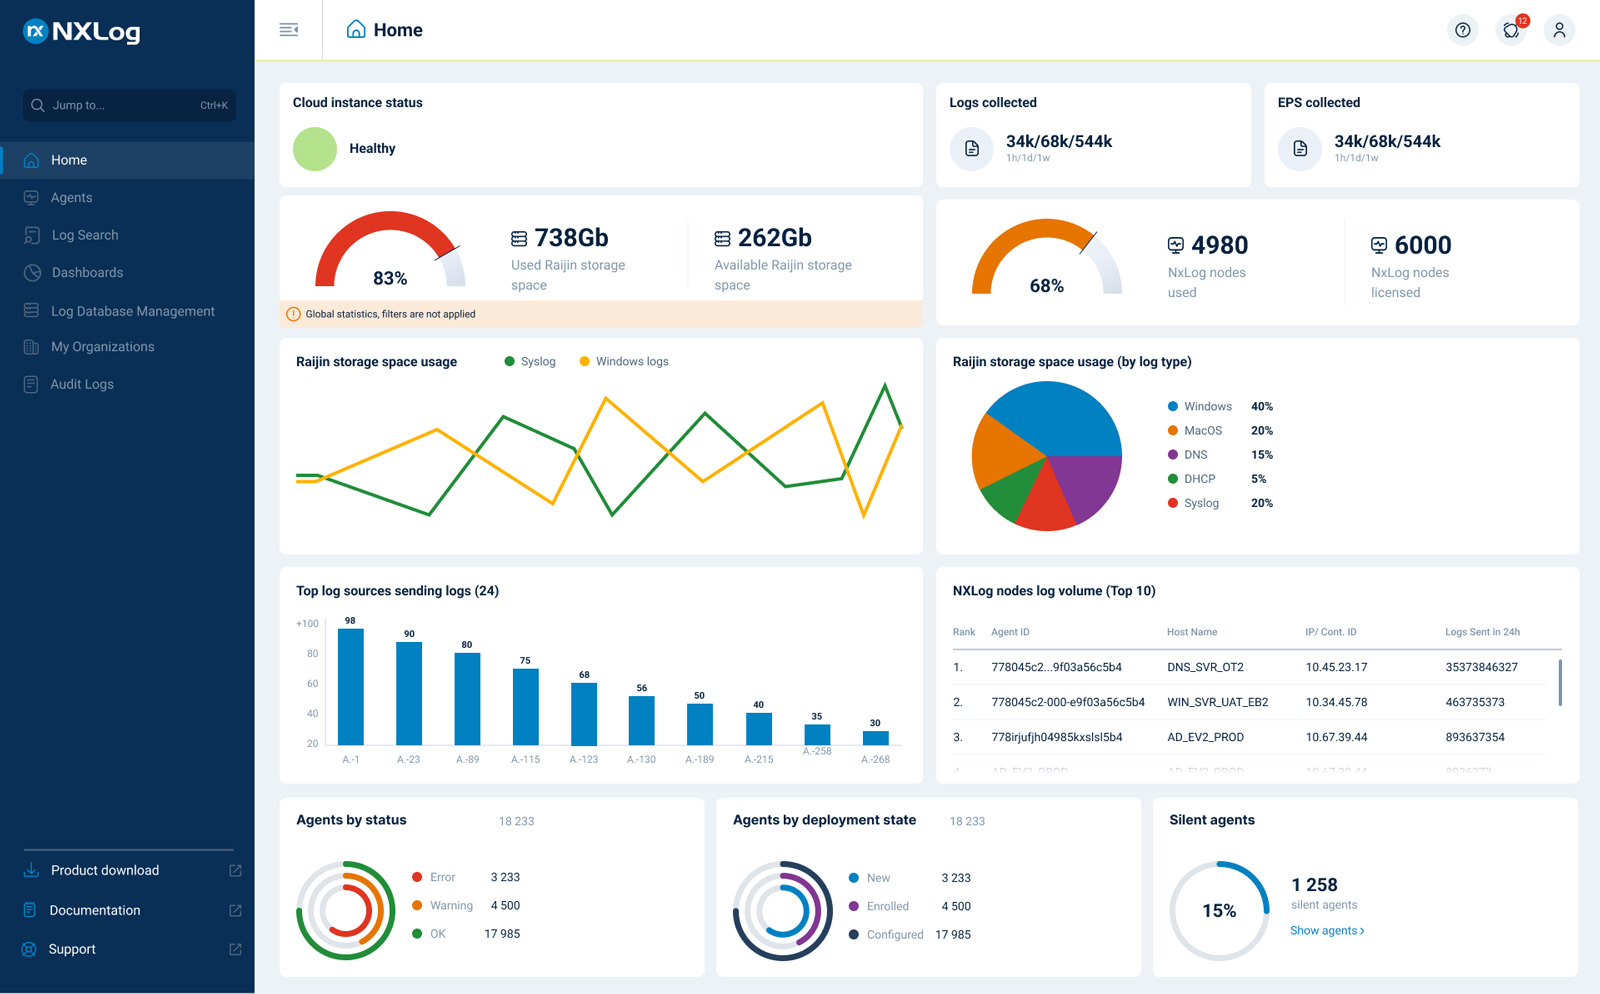The image size is (1600, 994).
Task: Click warning icon in Global statistics banner
Action: [x=293, y=314]
